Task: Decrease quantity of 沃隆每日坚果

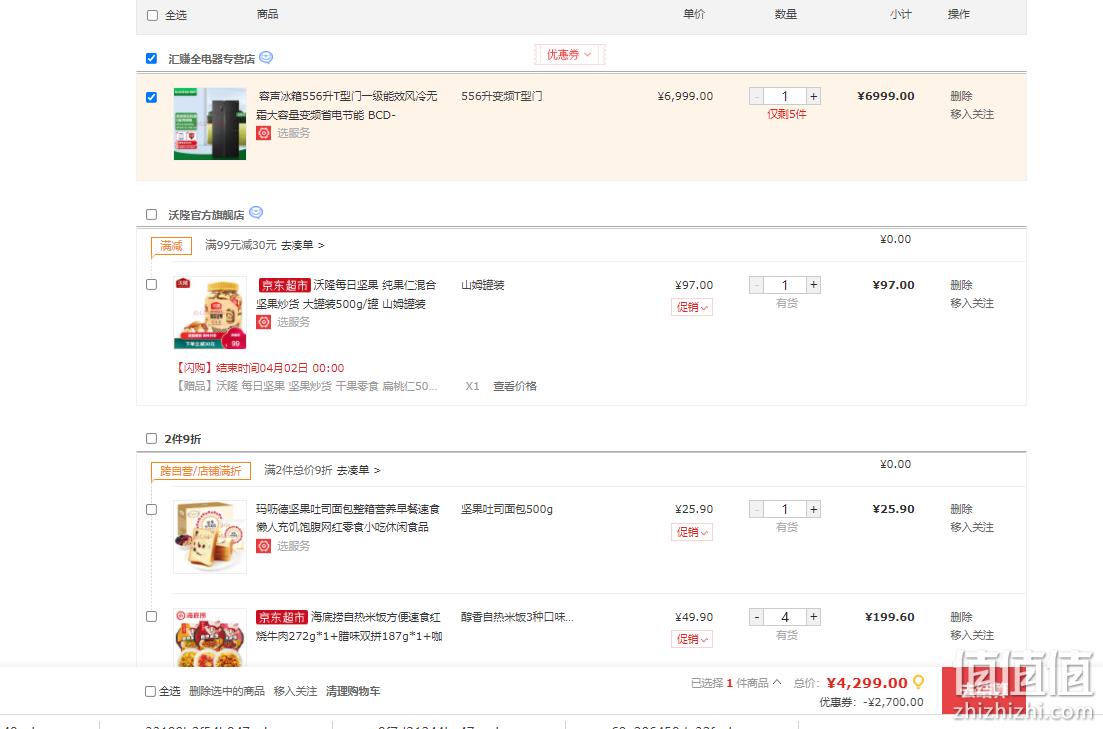Action: [756, 285]
